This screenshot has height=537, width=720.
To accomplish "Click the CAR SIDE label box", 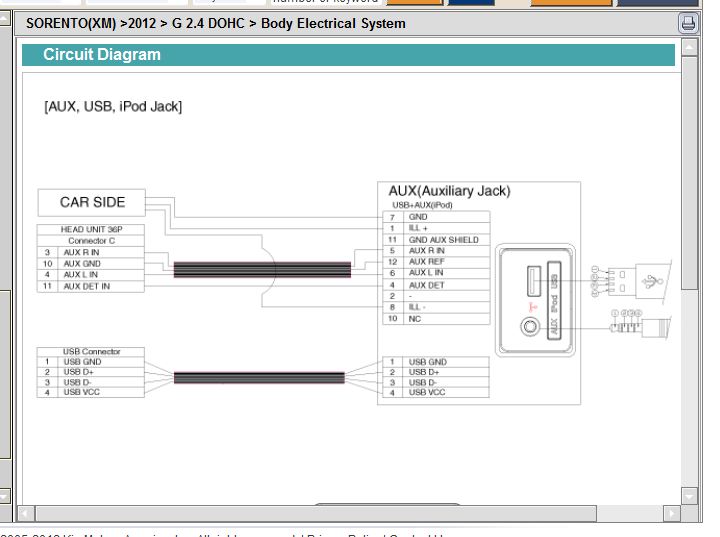I will click(x=92, y=203).
